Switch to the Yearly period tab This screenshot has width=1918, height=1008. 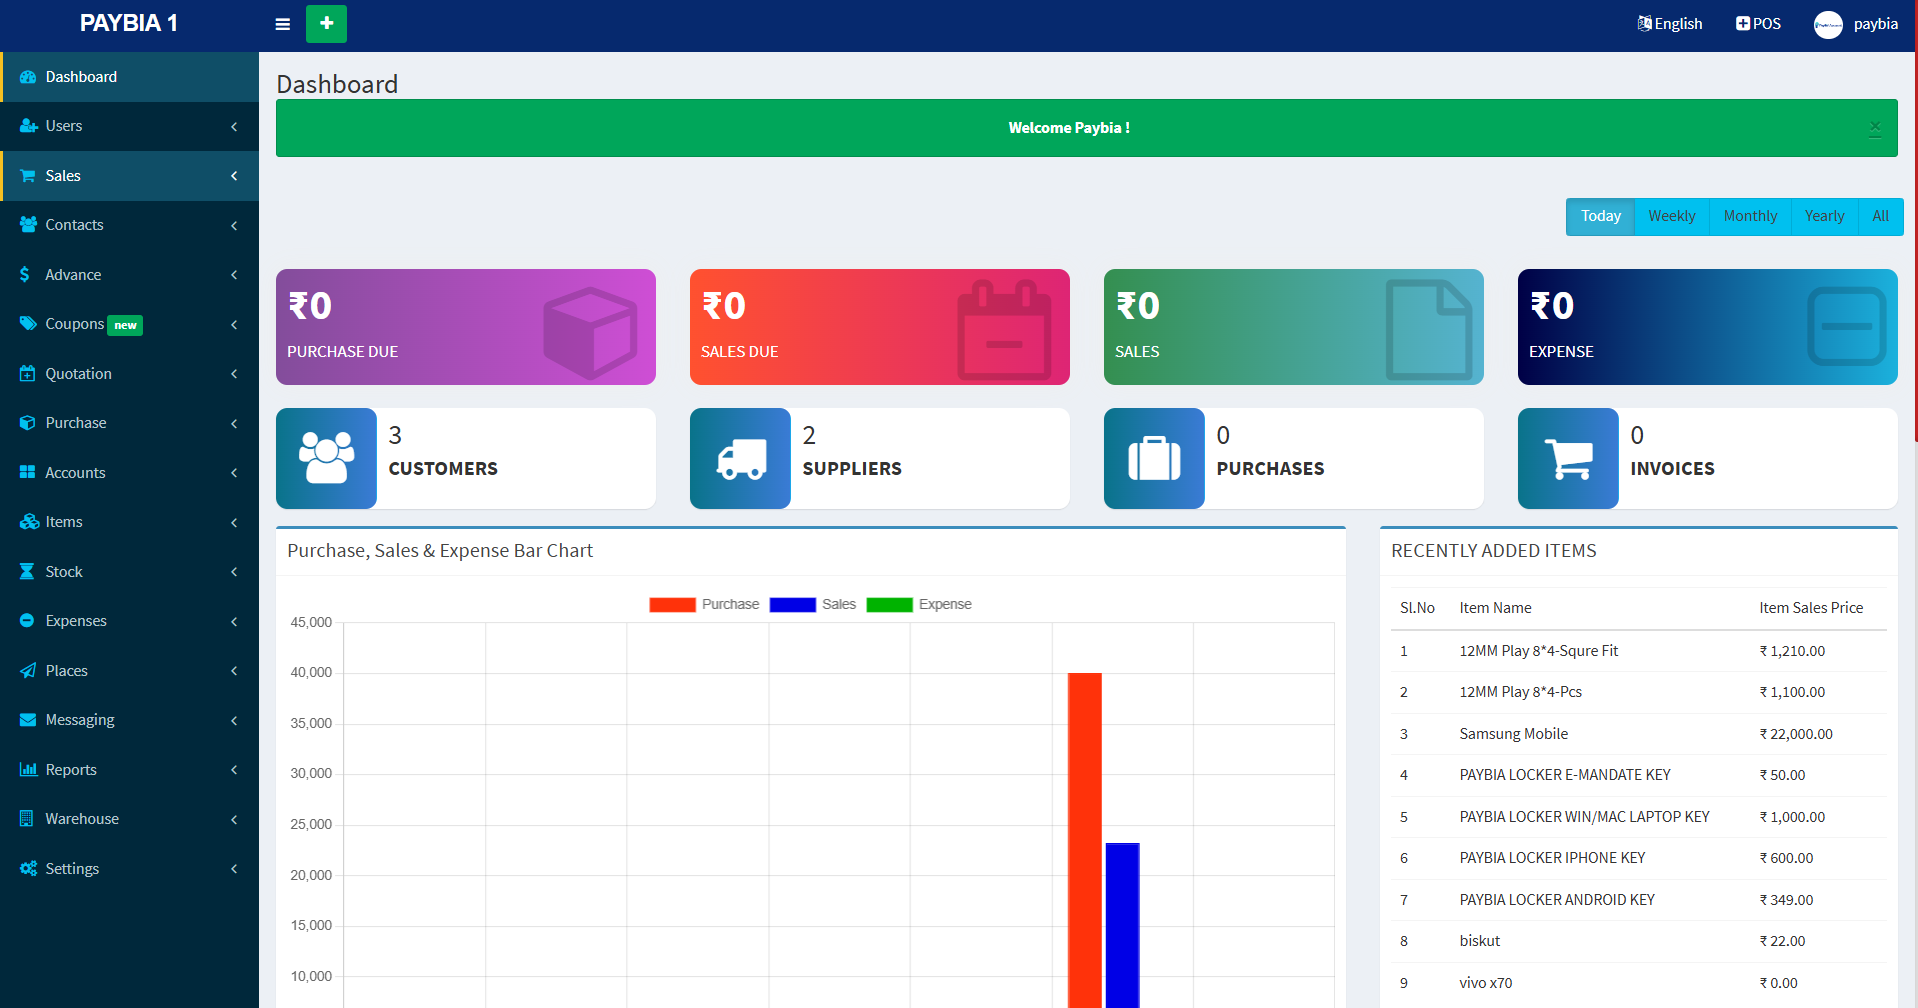pos(1824,216)
